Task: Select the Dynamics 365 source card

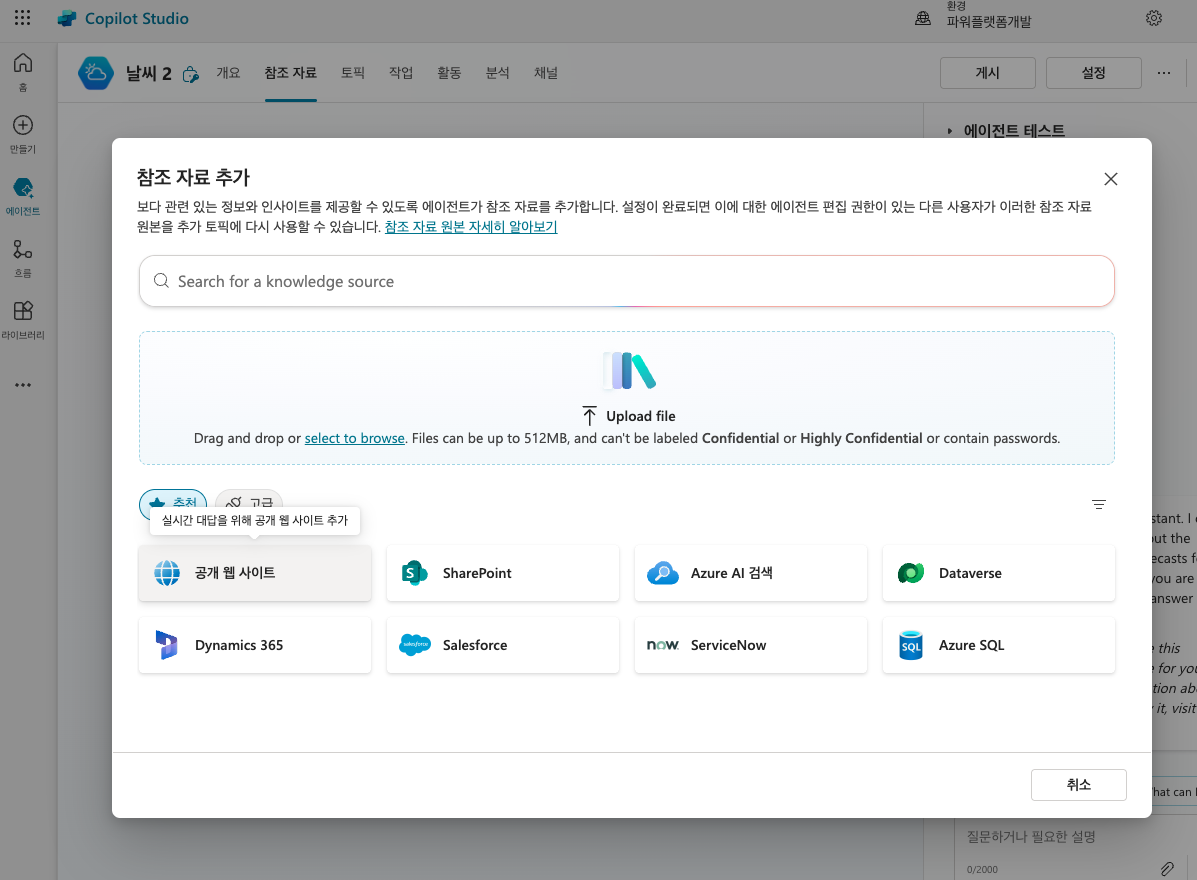Action: 255,645
